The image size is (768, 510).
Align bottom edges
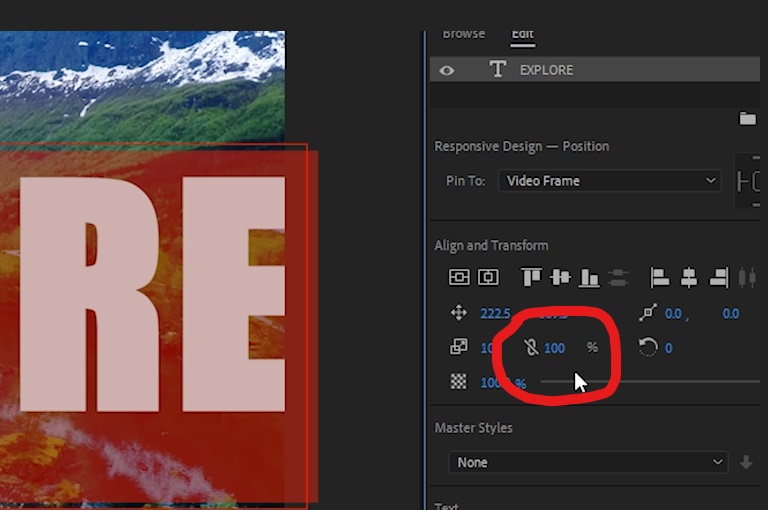tap(589, 278)
